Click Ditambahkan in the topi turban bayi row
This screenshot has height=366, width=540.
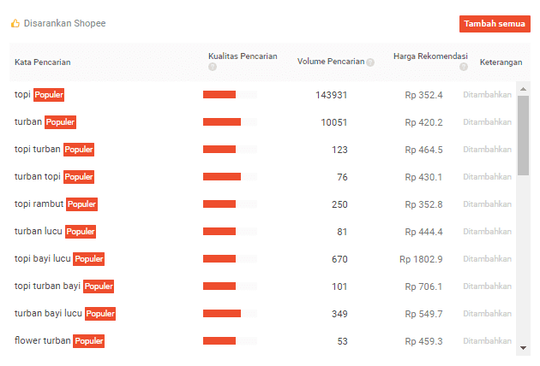click(x=487, y=286)
